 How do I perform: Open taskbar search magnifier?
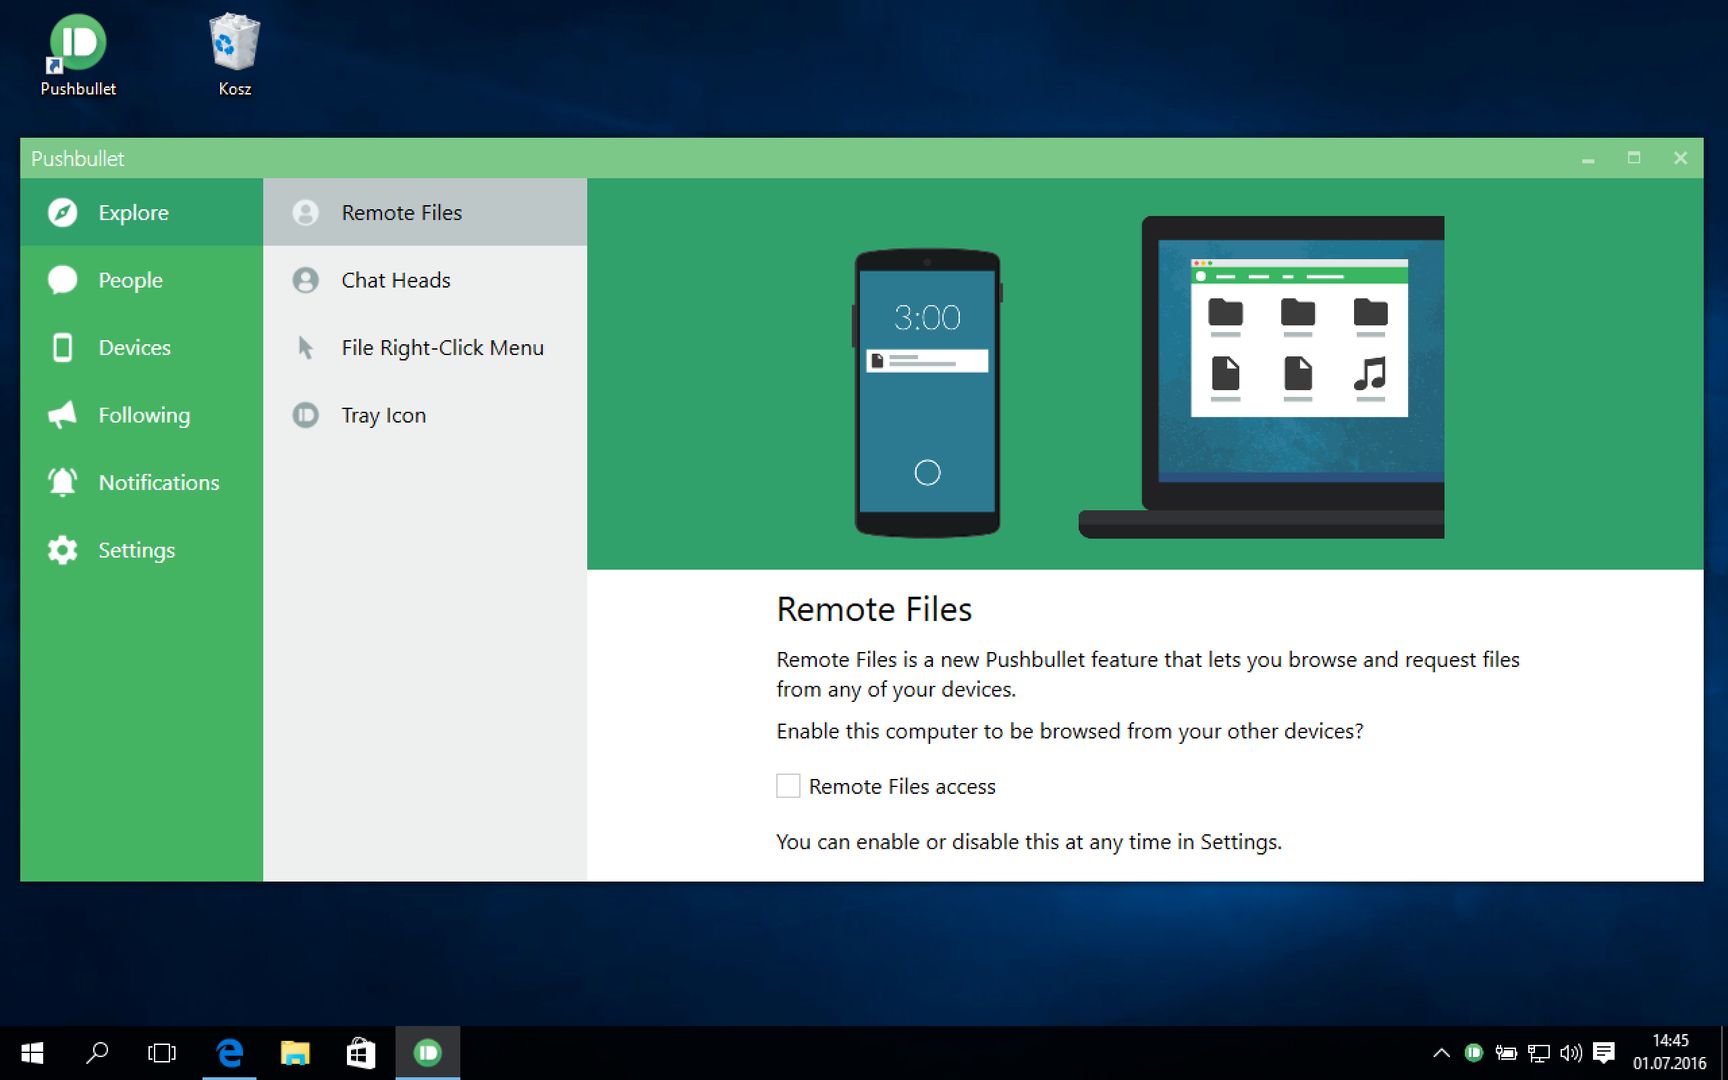97,1053
